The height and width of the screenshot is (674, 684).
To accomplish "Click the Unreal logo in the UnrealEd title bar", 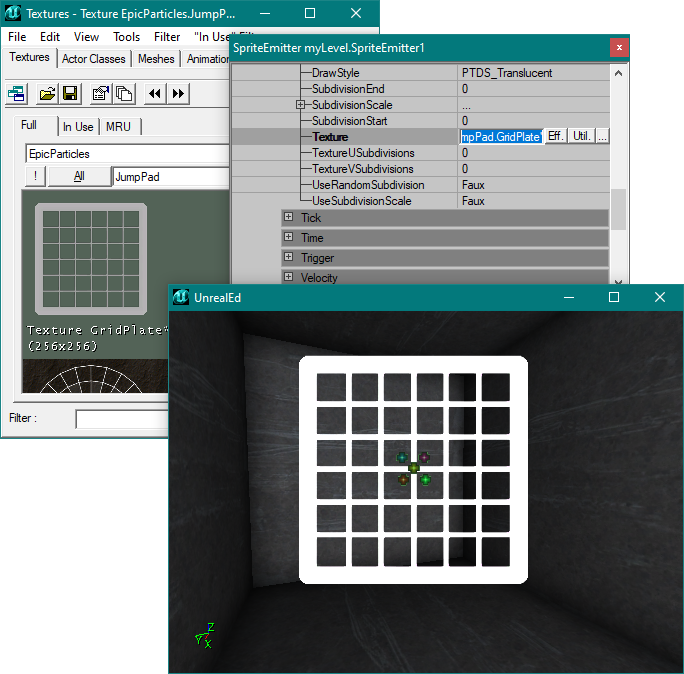I will (x=181, y=297).
